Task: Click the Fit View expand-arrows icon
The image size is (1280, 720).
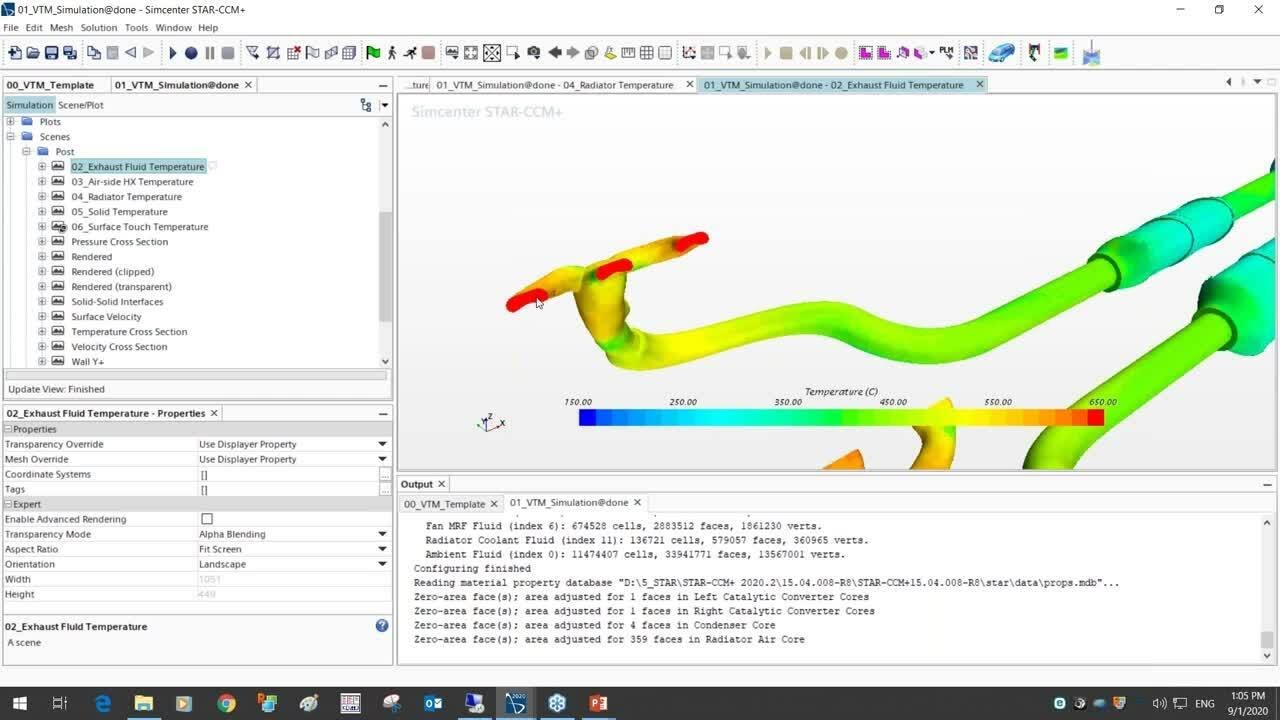Action: 472,53
